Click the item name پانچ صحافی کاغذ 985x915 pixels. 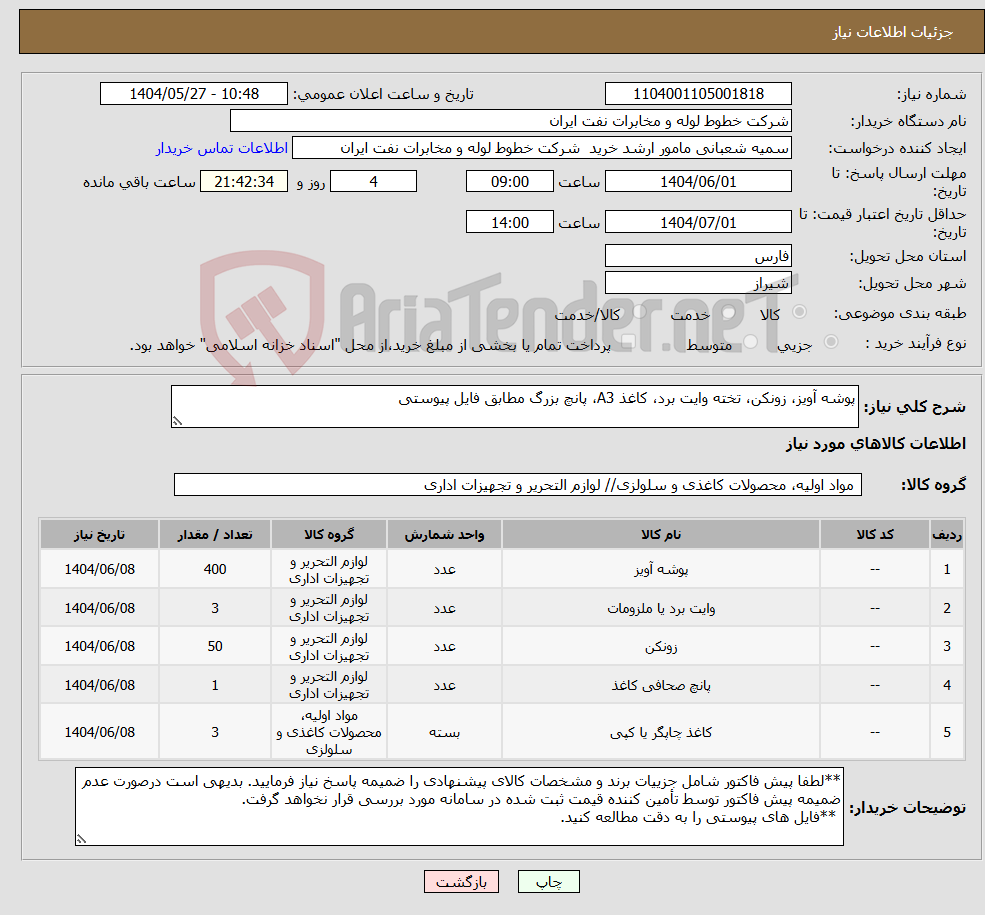tap(661, 685)
